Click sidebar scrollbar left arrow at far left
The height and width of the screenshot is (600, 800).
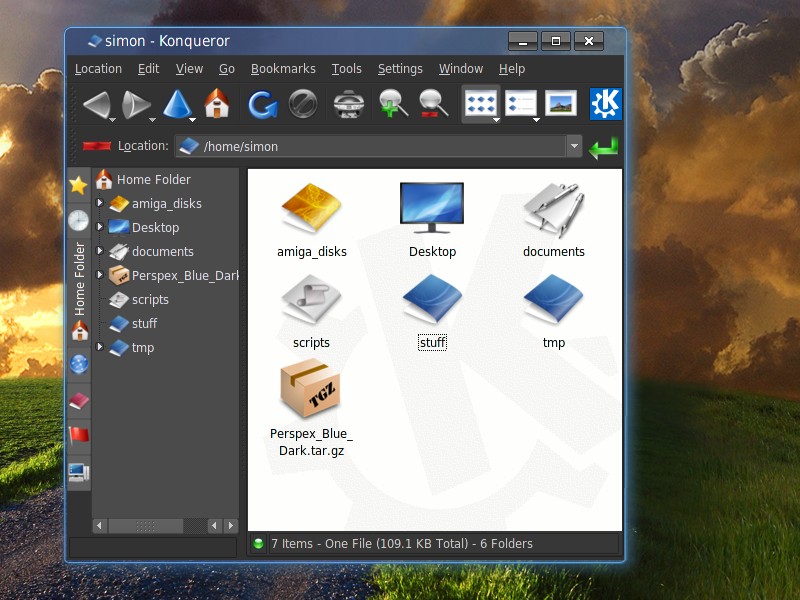tap(100, 526)
